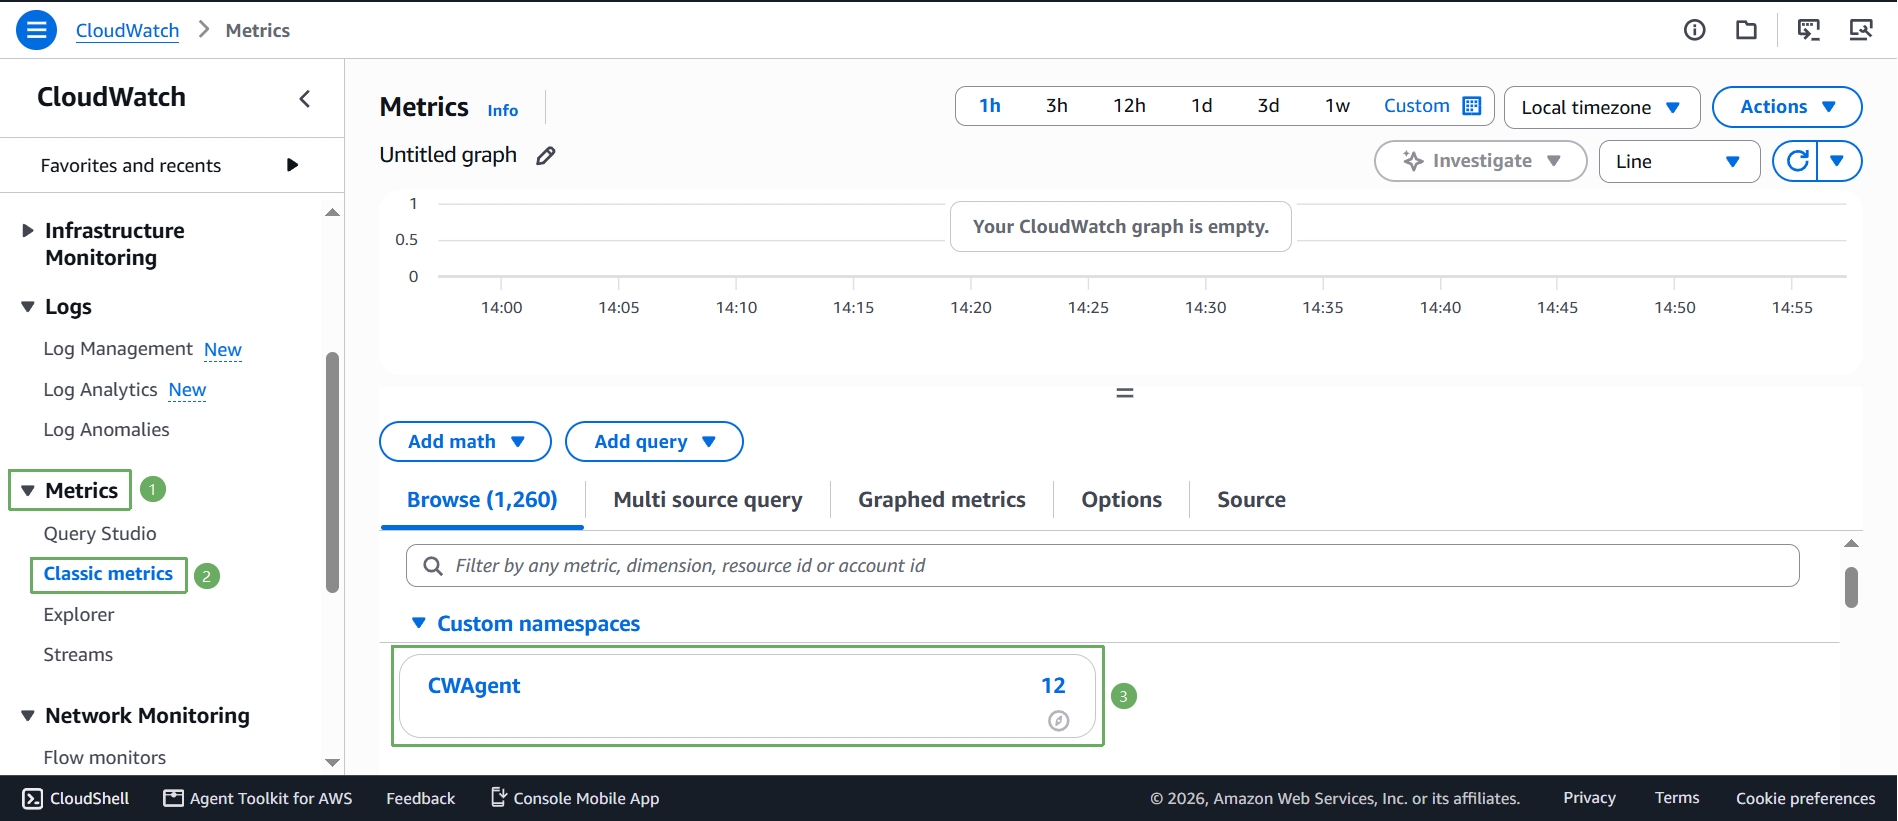The width and height of the screenshot is (1898, 821).
Task: Edit the Untitled graph name pencil icon
Action: tap(545, 155)
